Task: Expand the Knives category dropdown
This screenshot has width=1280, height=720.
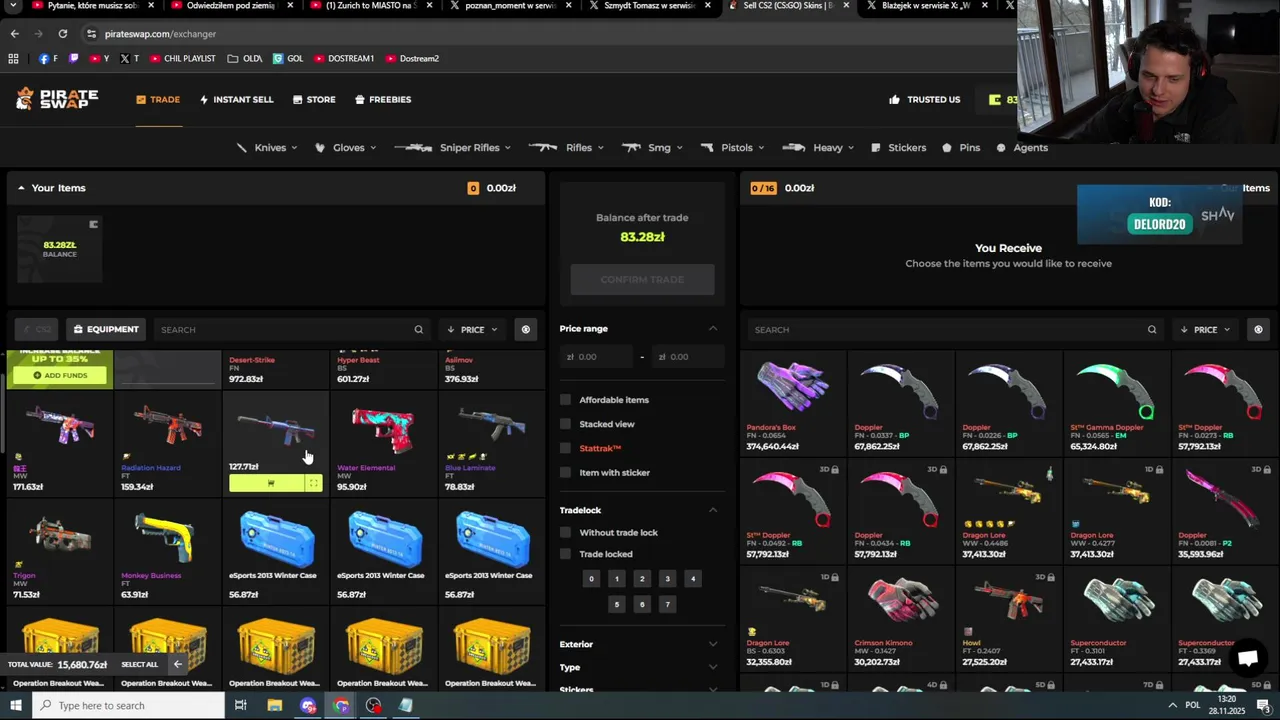Action: click(267, 148)
